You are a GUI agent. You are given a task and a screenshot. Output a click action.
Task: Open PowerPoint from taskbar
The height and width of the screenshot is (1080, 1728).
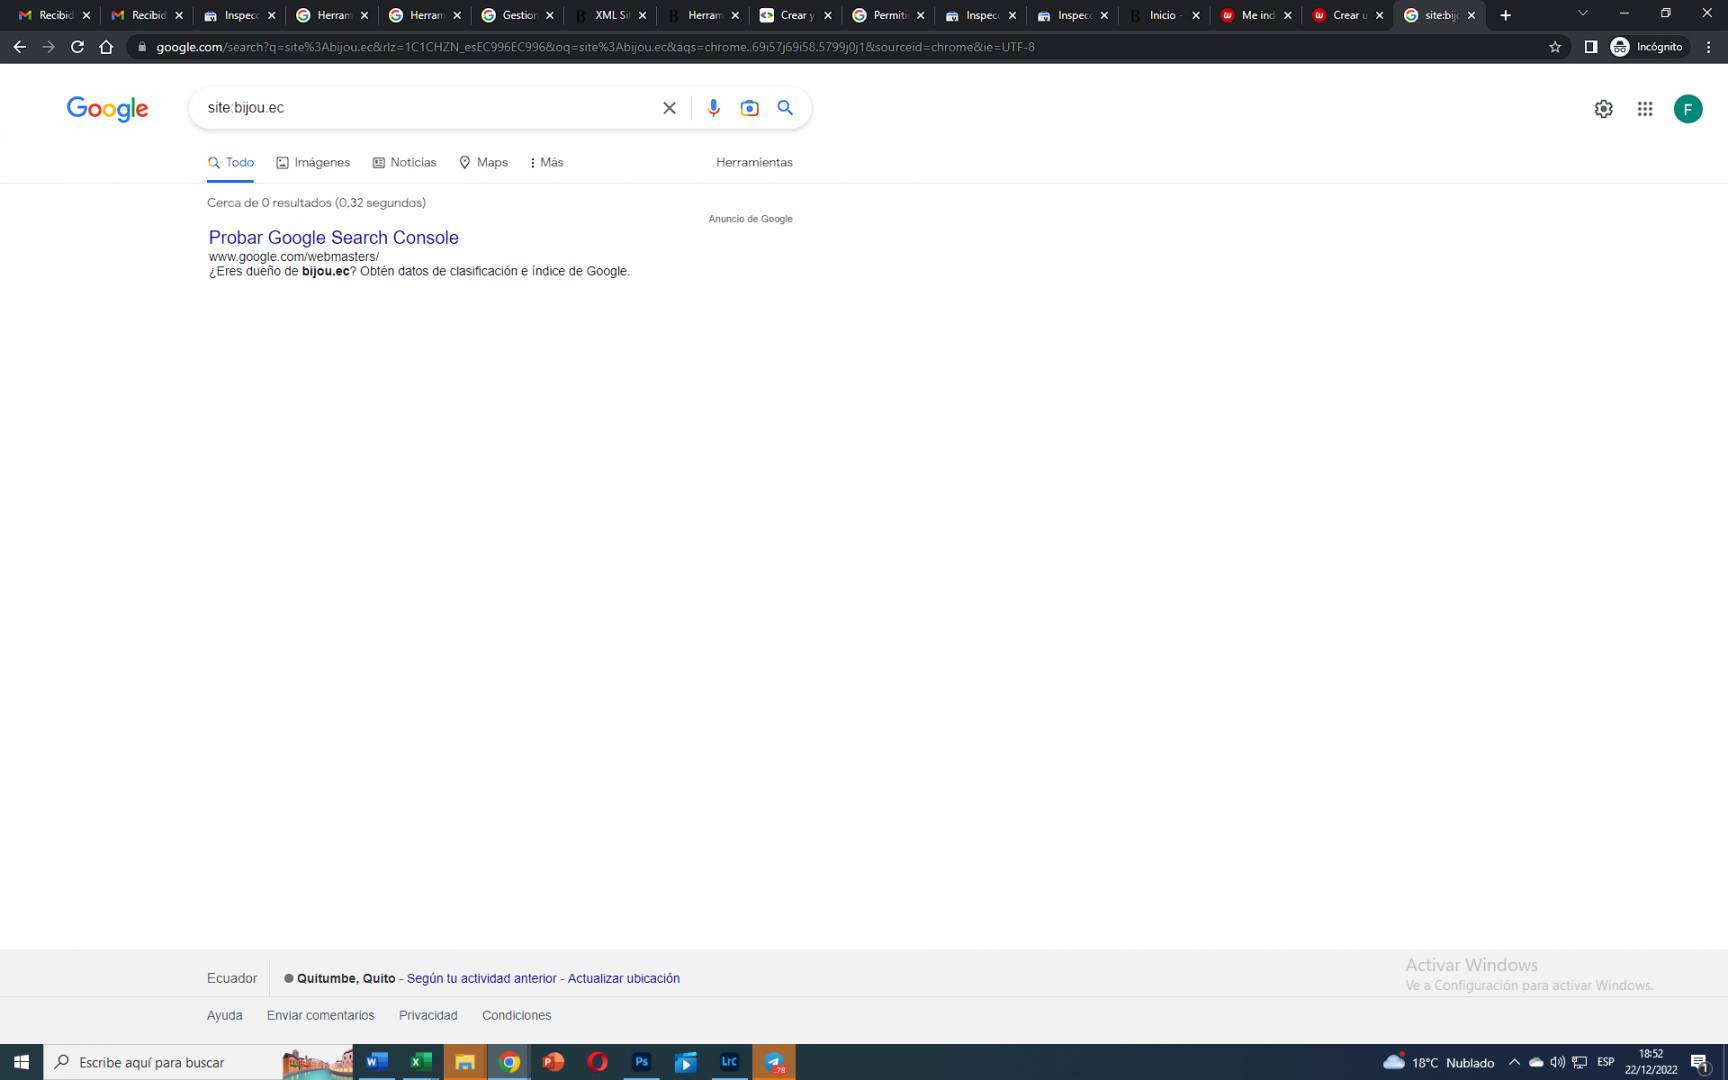(553, 1062)
